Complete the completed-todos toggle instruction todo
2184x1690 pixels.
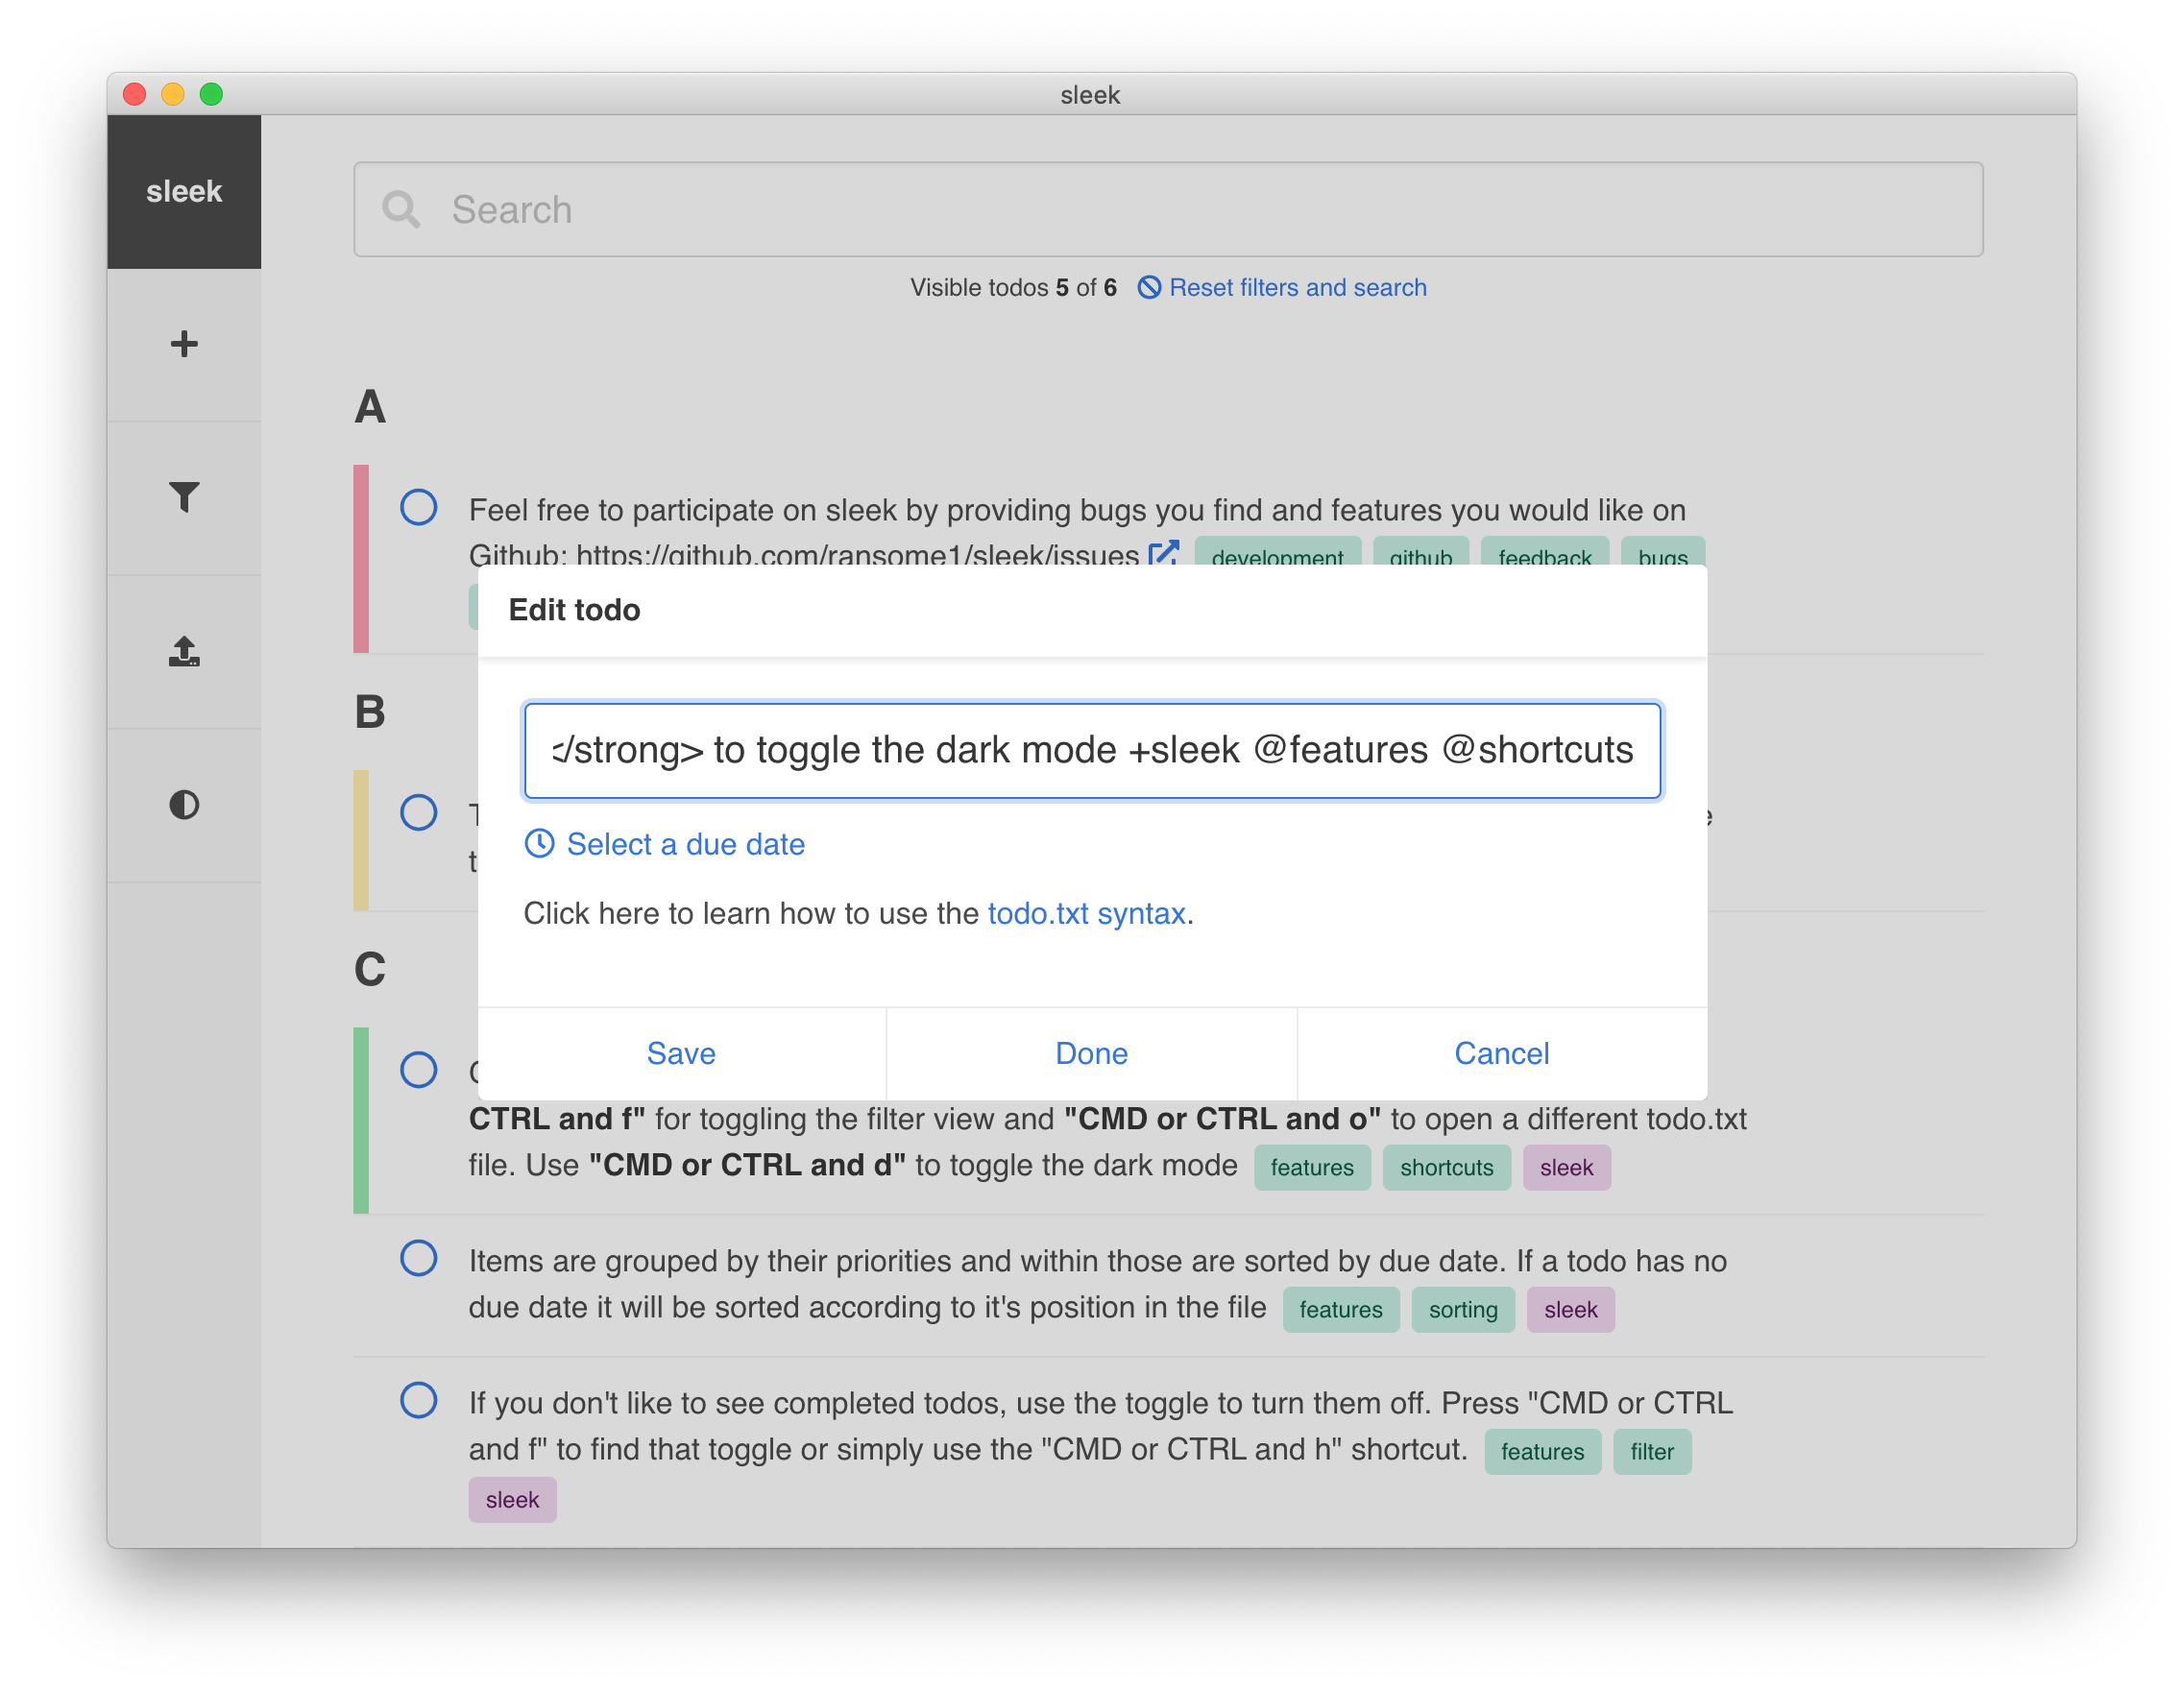click(418, 1401)
